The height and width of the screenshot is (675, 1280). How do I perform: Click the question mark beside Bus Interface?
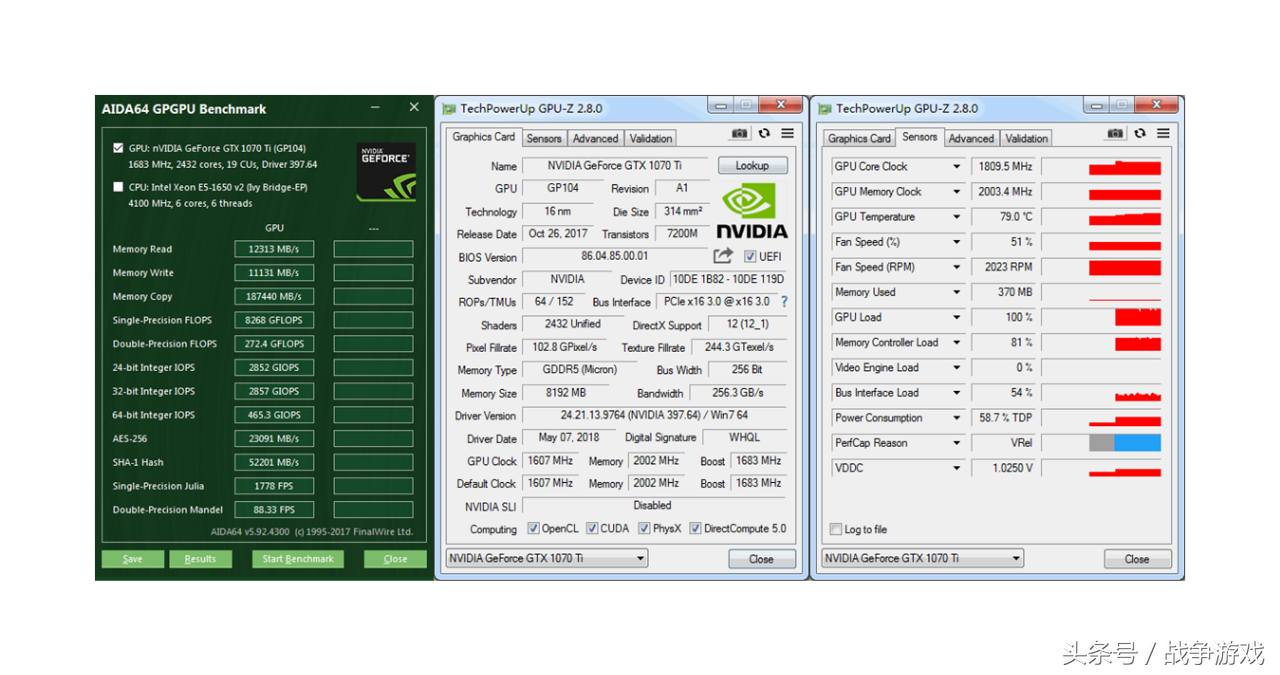click(786, 302)
